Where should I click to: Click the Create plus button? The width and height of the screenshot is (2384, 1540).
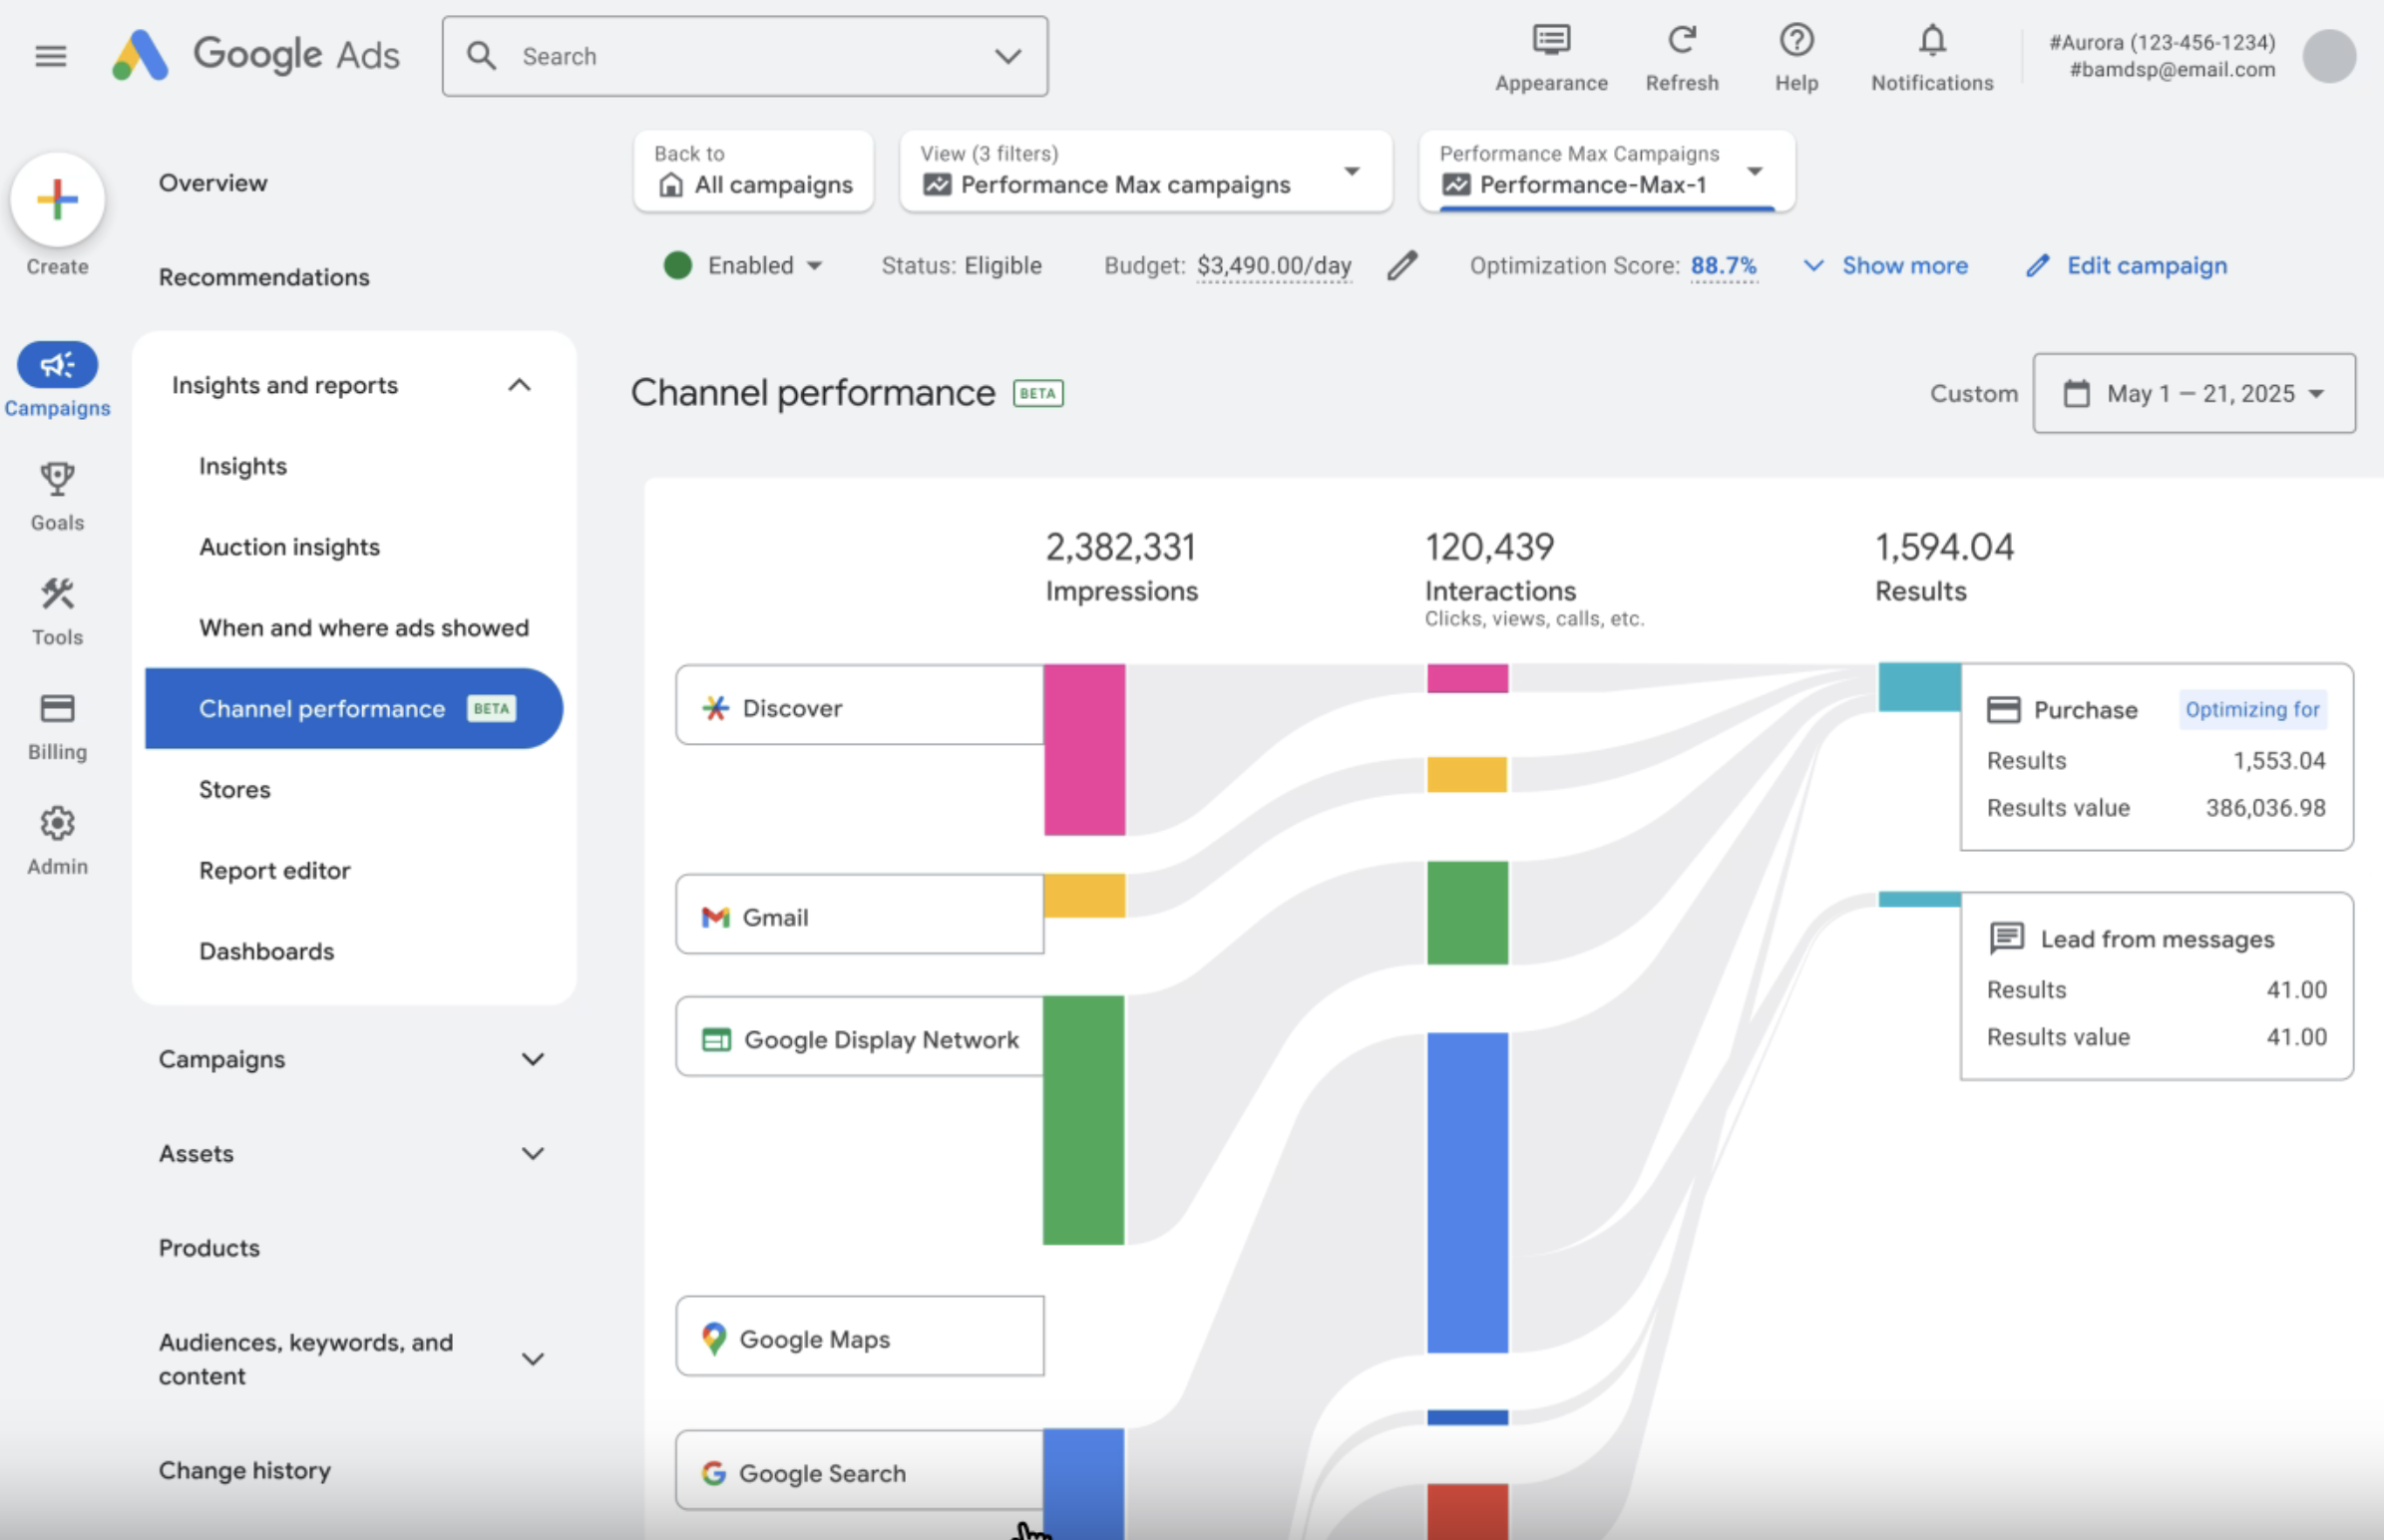click(57, 199)
